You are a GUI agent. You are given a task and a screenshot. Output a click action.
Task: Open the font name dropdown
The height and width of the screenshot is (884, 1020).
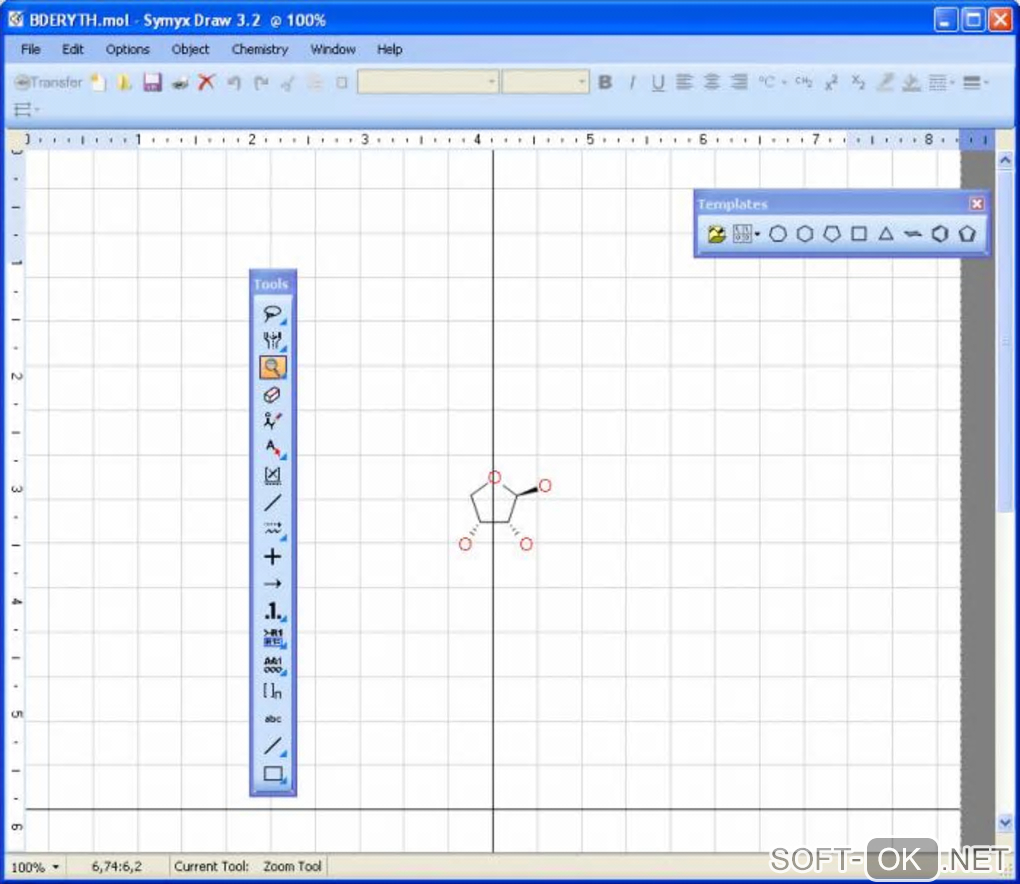pos(428,82)
